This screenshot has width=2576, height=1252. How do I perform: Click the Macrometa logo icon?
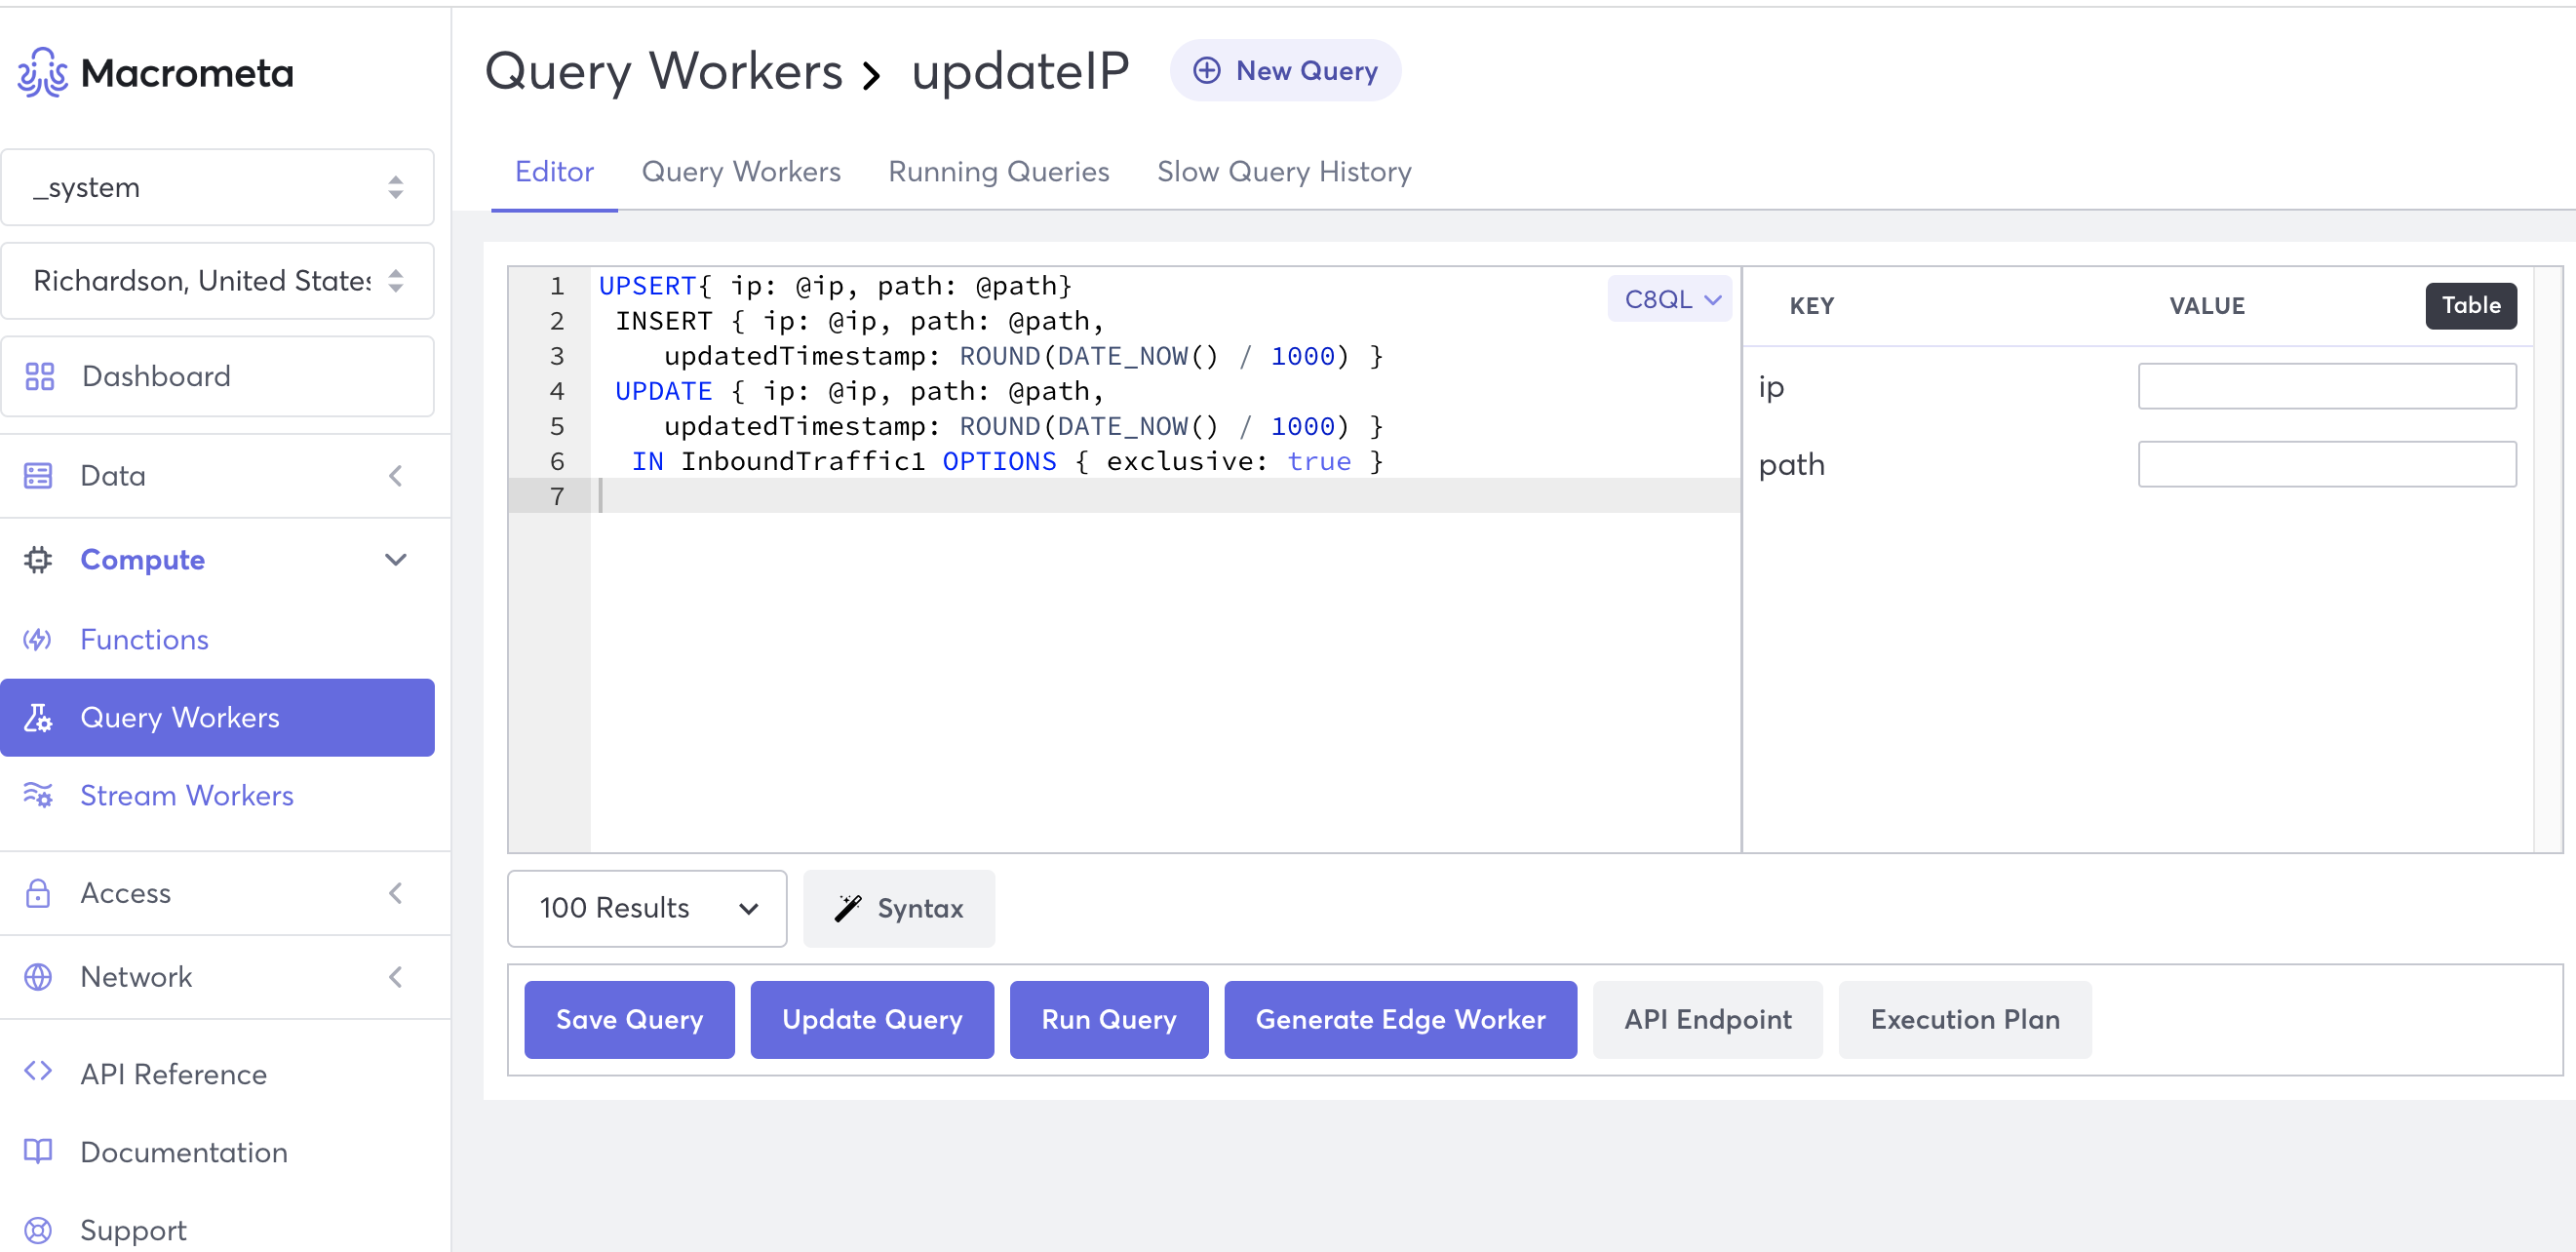pos(42,73)
